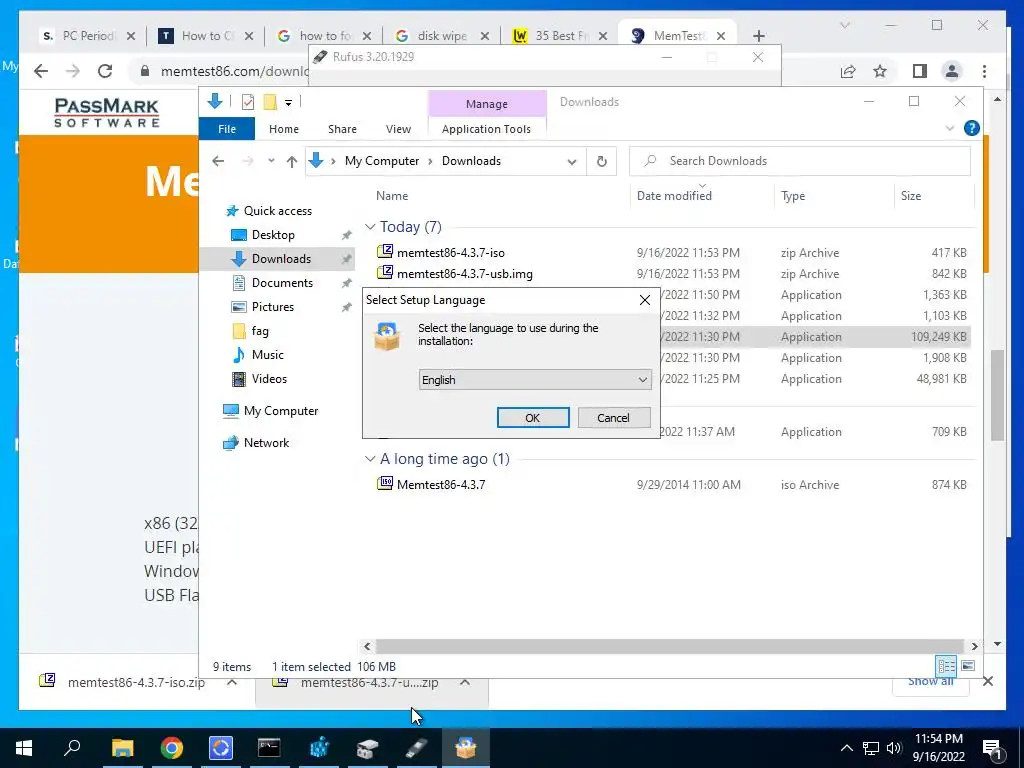Open Videos in the navigation pane
Image resolution: width=1024 pixels, height=768 pixels.
pos(269,379)
